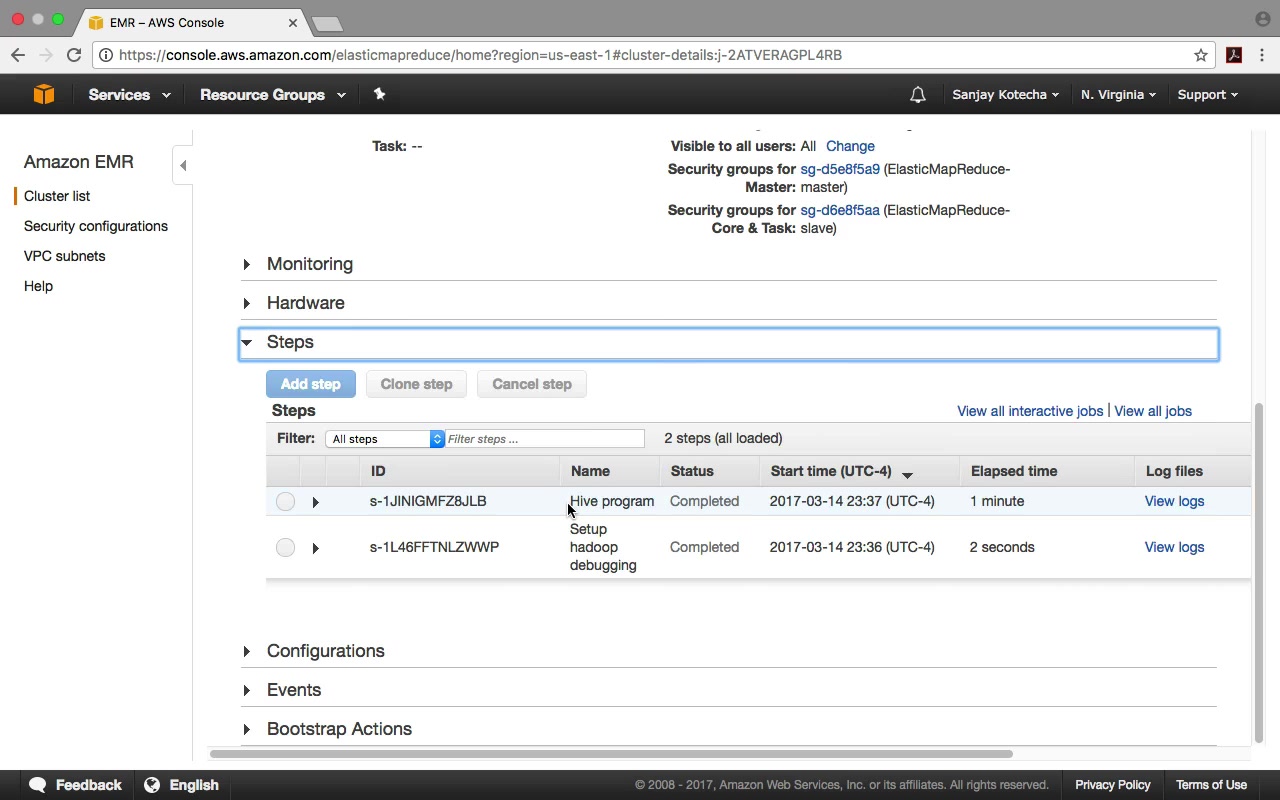This screenshot has width=1280, height=800.
Task: Open Security configurations in sidebar
Action: pos(96,226)
